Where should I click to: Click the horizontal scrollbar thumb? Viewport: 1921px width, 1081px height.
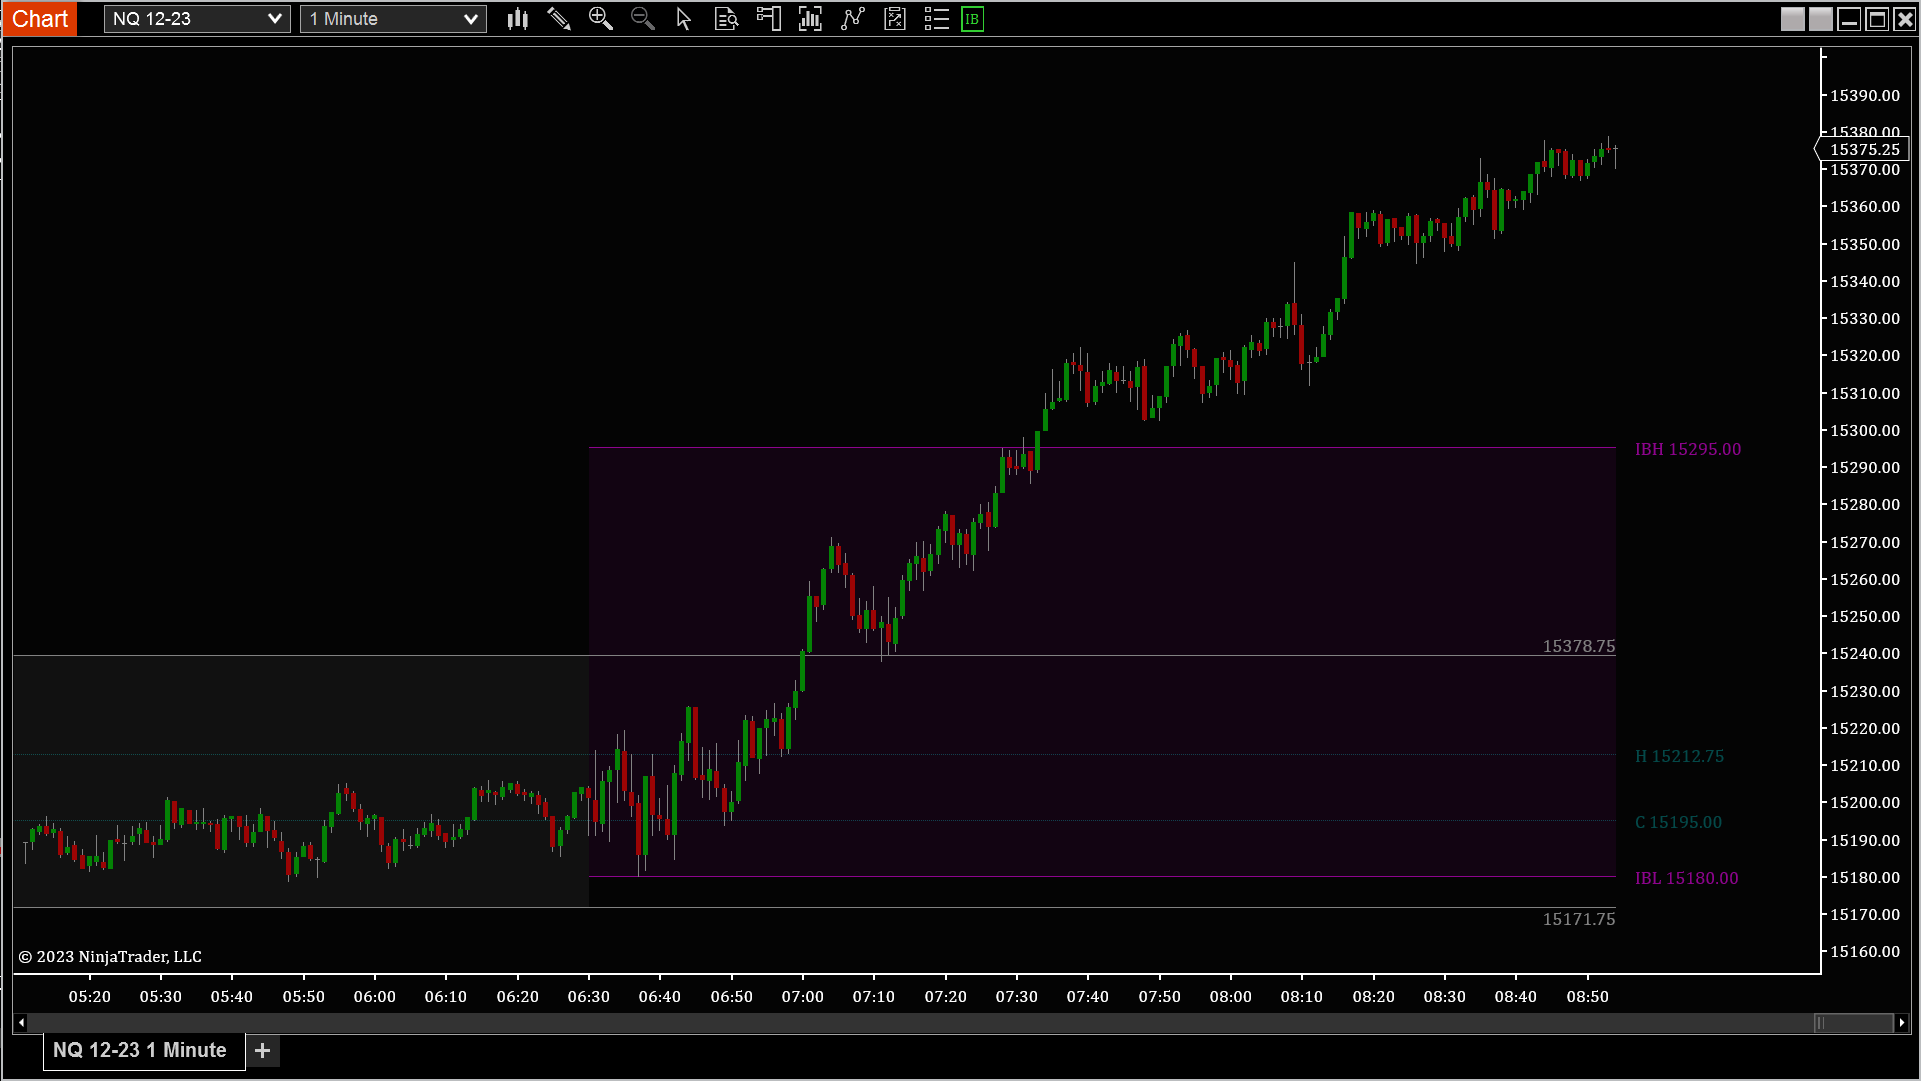coord(1853,1023)
